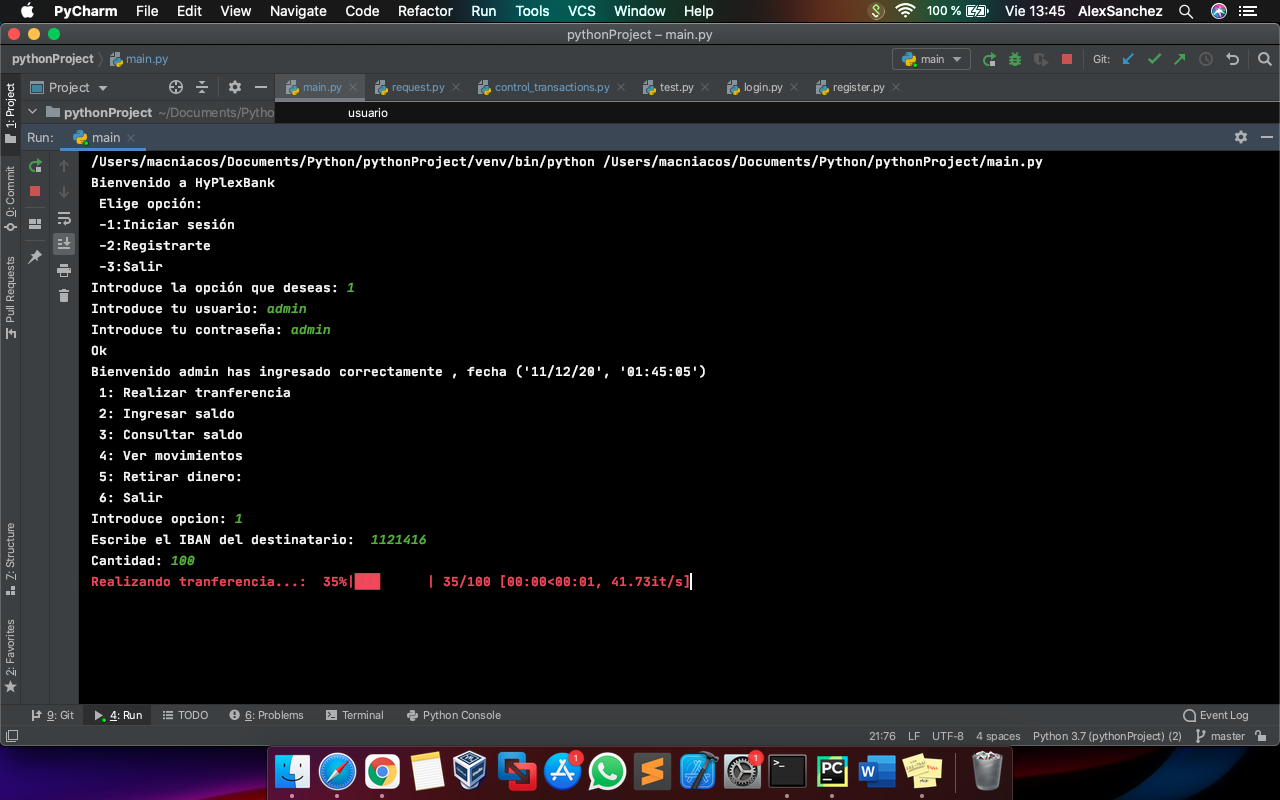Image resolution: width=1280 pixels, height=800 pixels.
Task: Open the Refactor menu
Action: click(425, 11)
